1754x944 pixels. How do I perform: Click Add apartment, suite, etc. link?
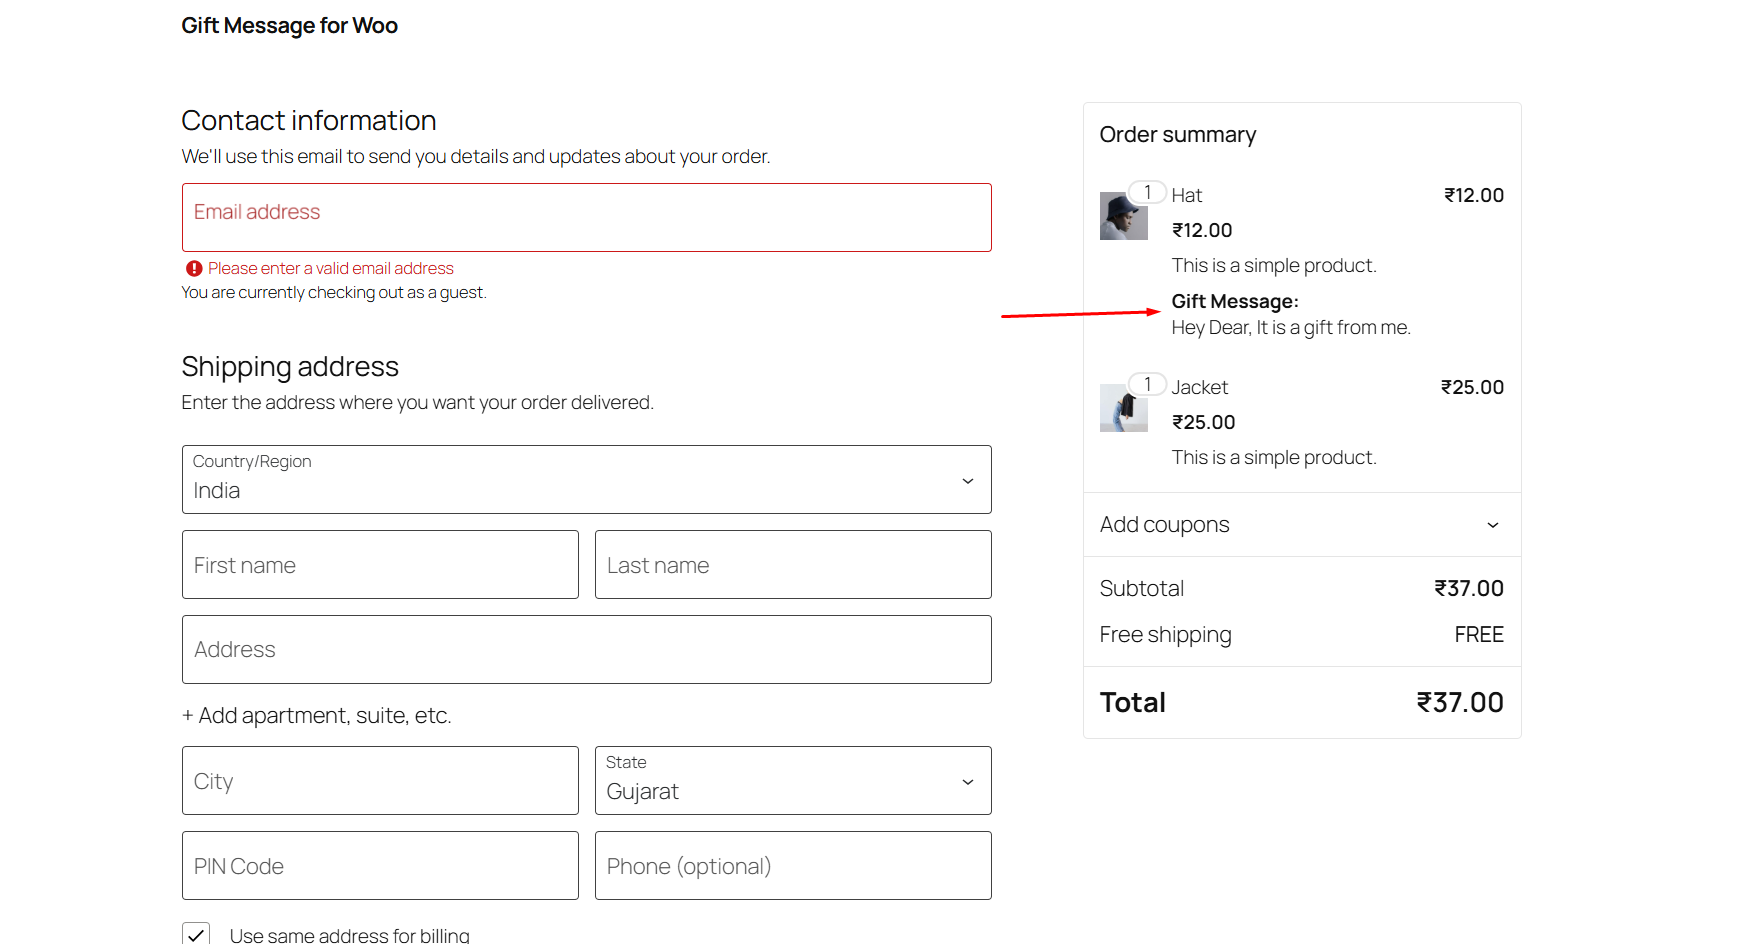point(316,716)
